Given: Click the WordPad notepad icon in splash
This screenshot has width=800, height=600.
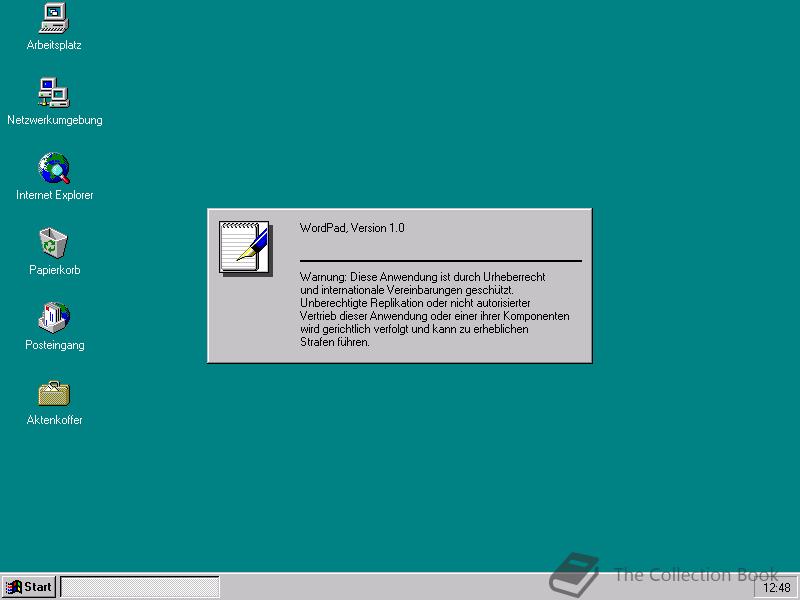Looking at the screenshot, I should 246,248.
